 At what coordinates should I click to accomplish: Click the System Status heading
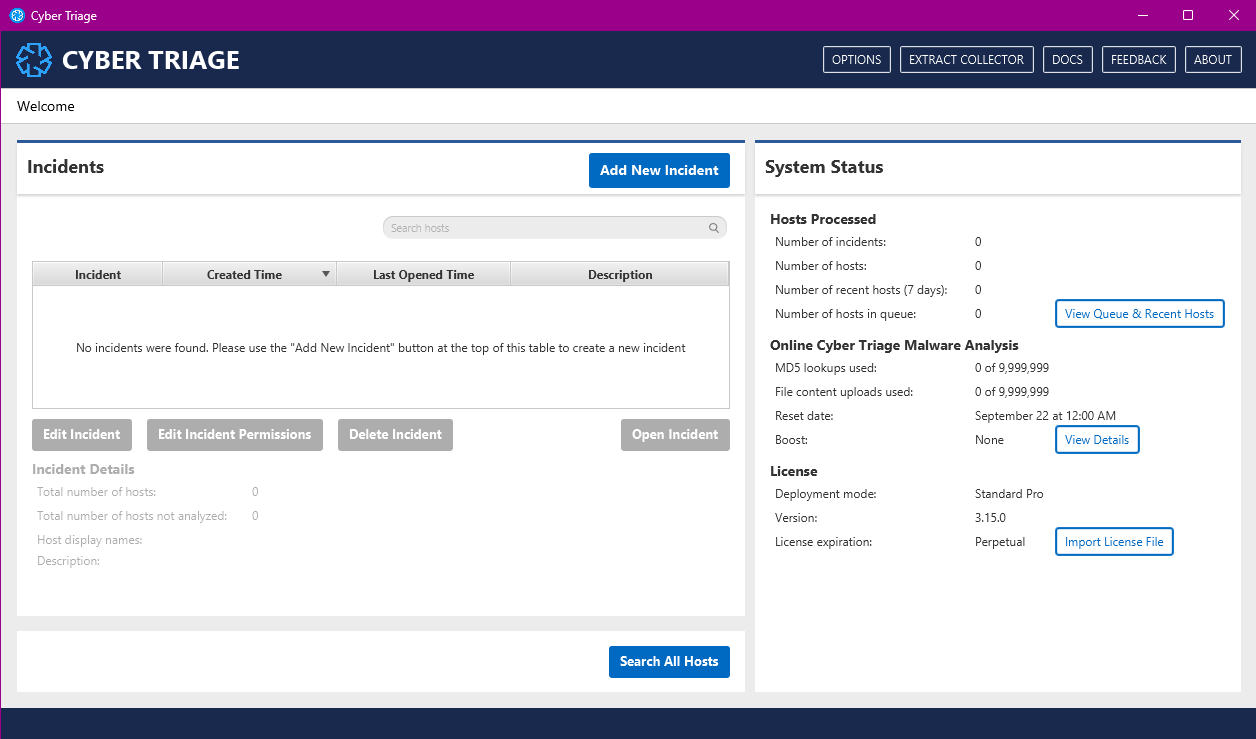(x=824, y=167)
